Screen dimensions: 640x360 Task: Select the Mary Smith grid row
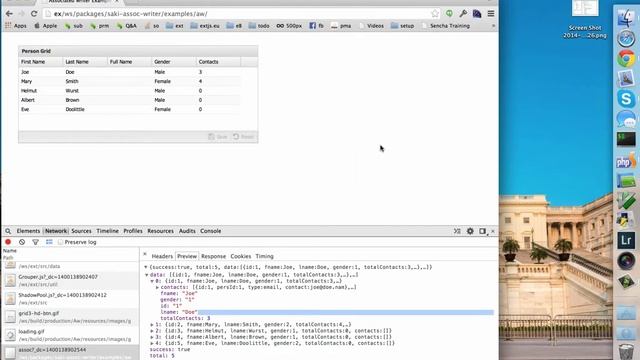[x=130, y=81]
